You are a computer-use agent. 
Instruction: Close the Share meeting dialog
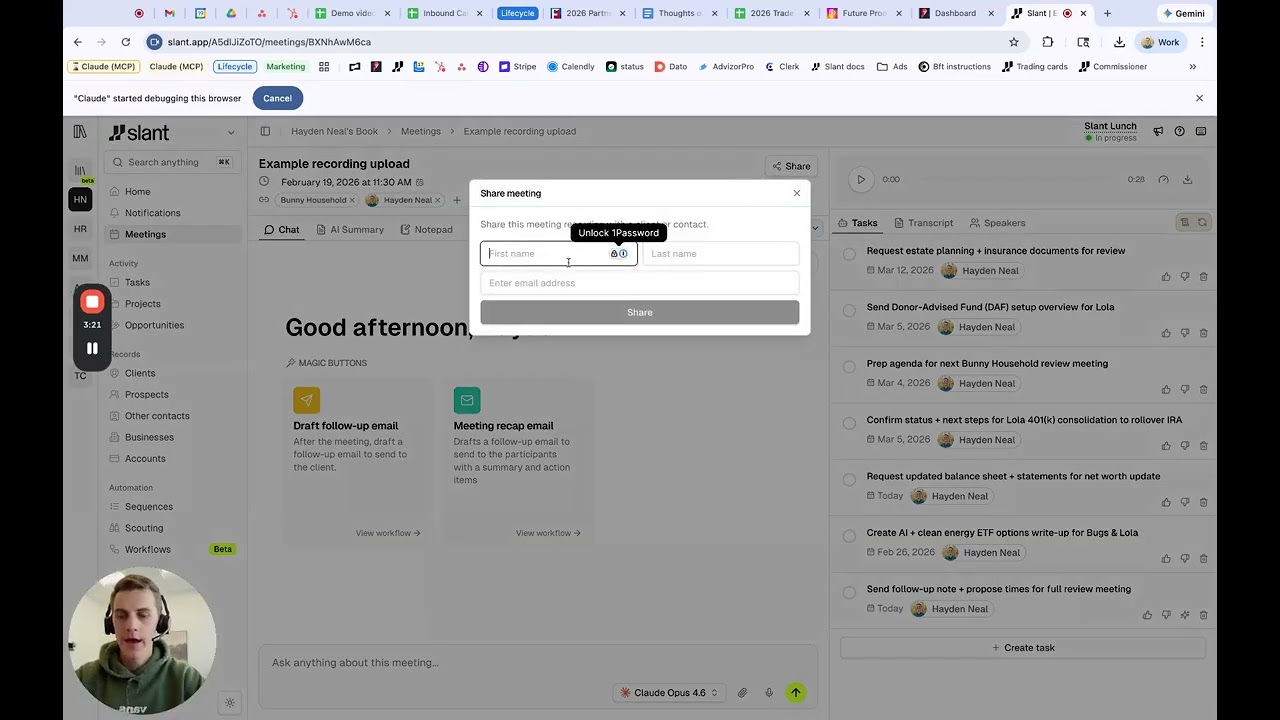click(797, 193)
